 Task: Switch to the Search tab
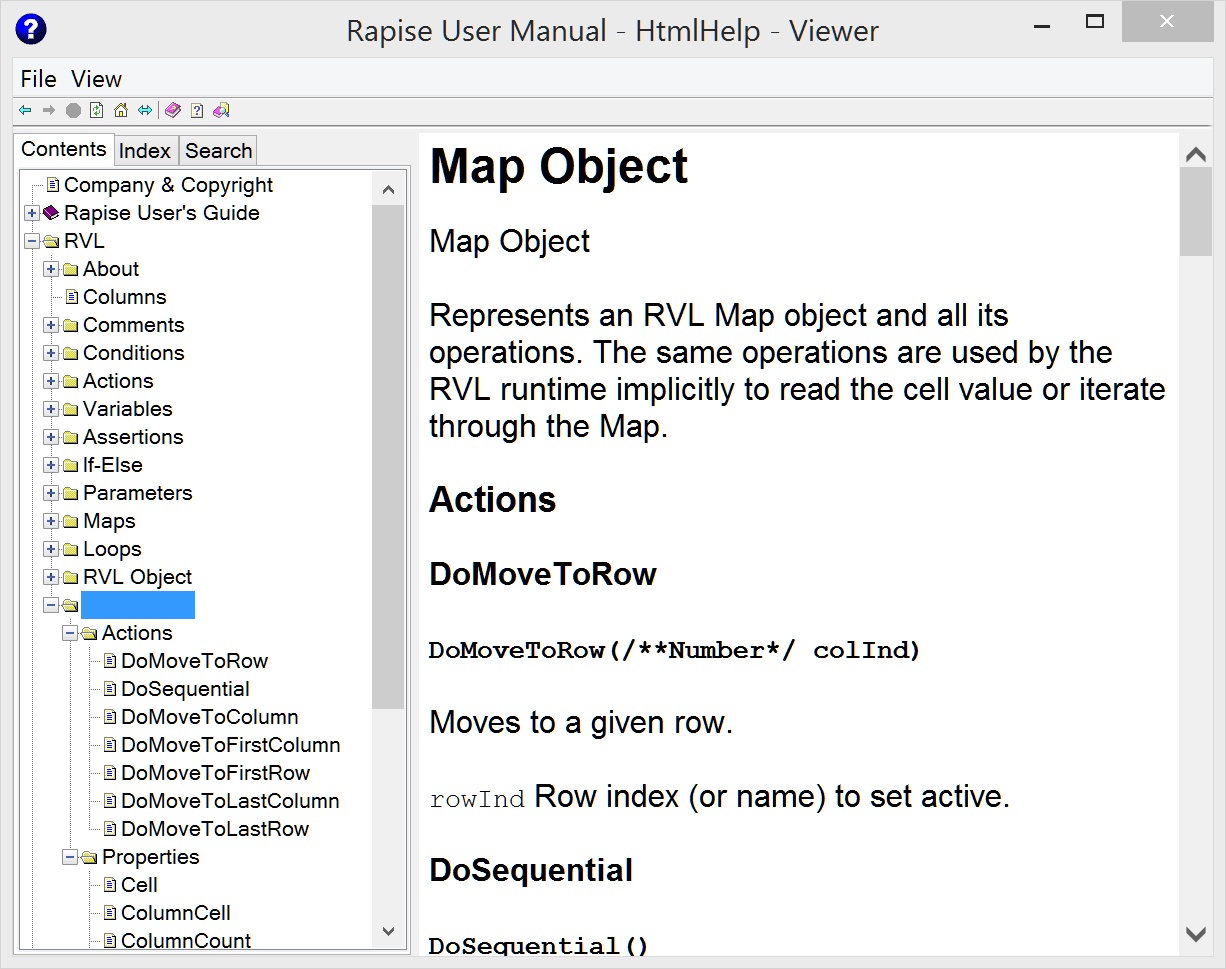pos(218,151)
